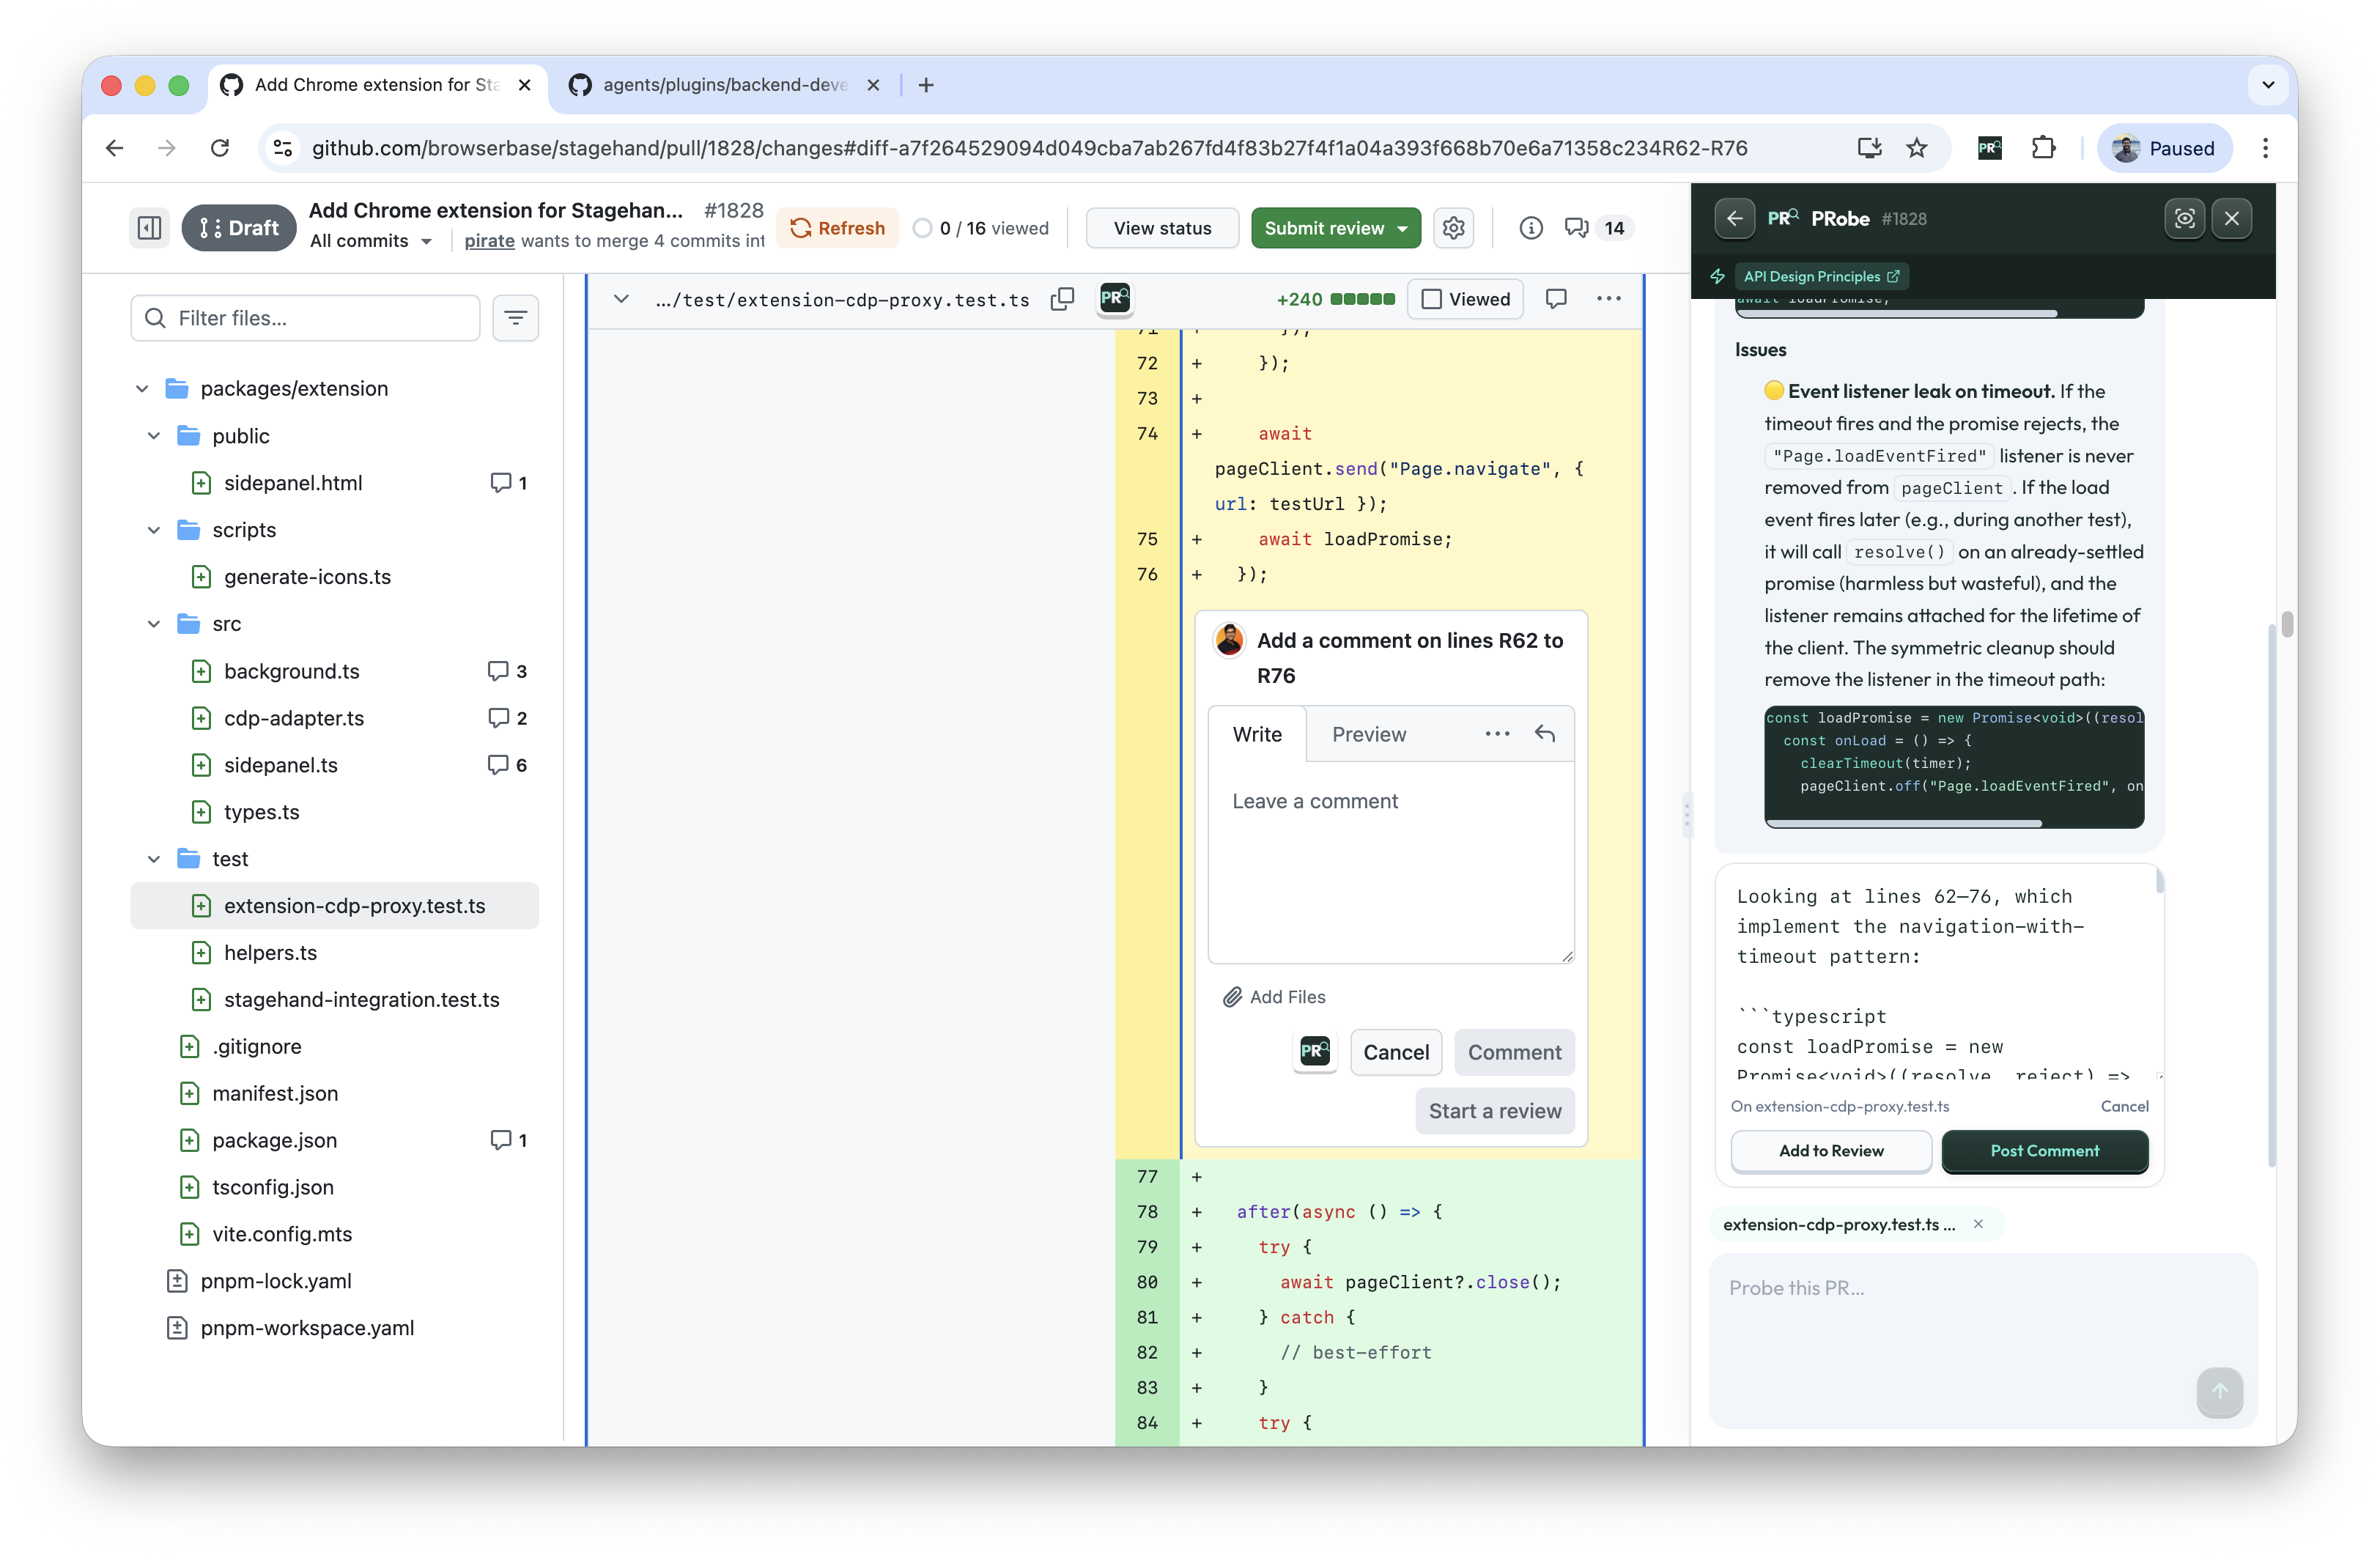Viewport: 2380px width, 1555px height.
Task: Open Submit review dropdown
Action: click(x=1403, y=228)
